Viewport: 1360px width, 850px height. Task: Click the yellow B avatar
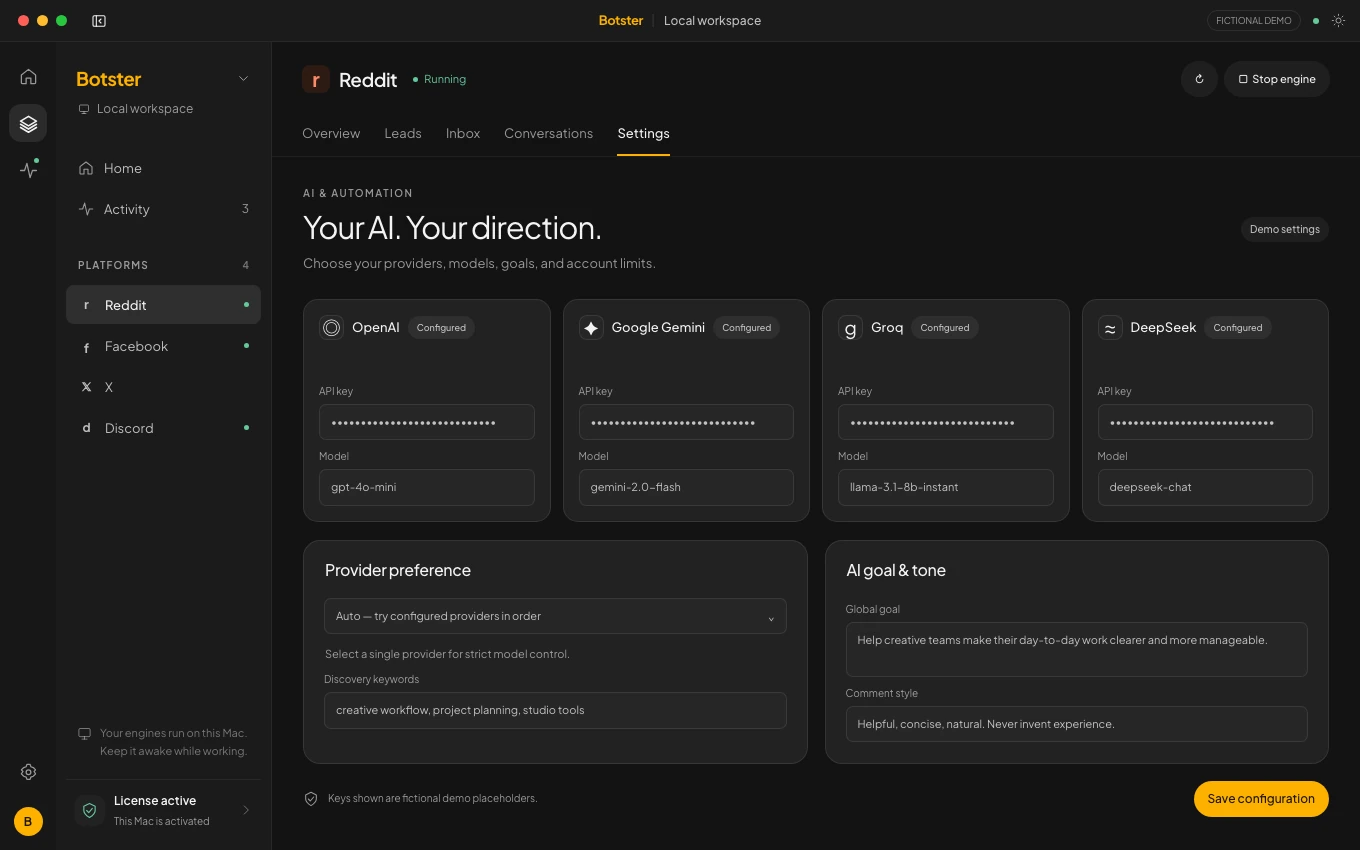tap(28, 821)
